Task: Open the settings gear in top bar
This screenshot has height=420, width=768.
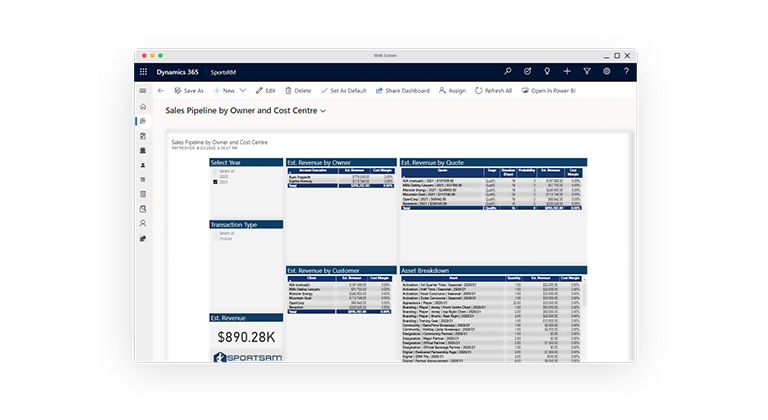Action: [x=606, y=72]
